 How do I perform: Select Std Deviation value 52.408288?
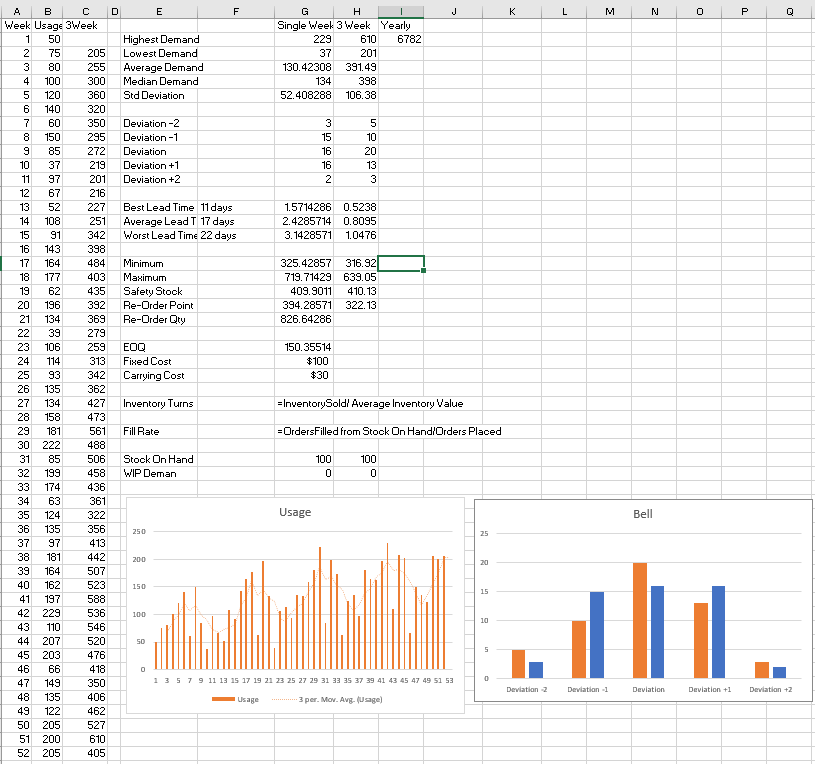point(304,96)
